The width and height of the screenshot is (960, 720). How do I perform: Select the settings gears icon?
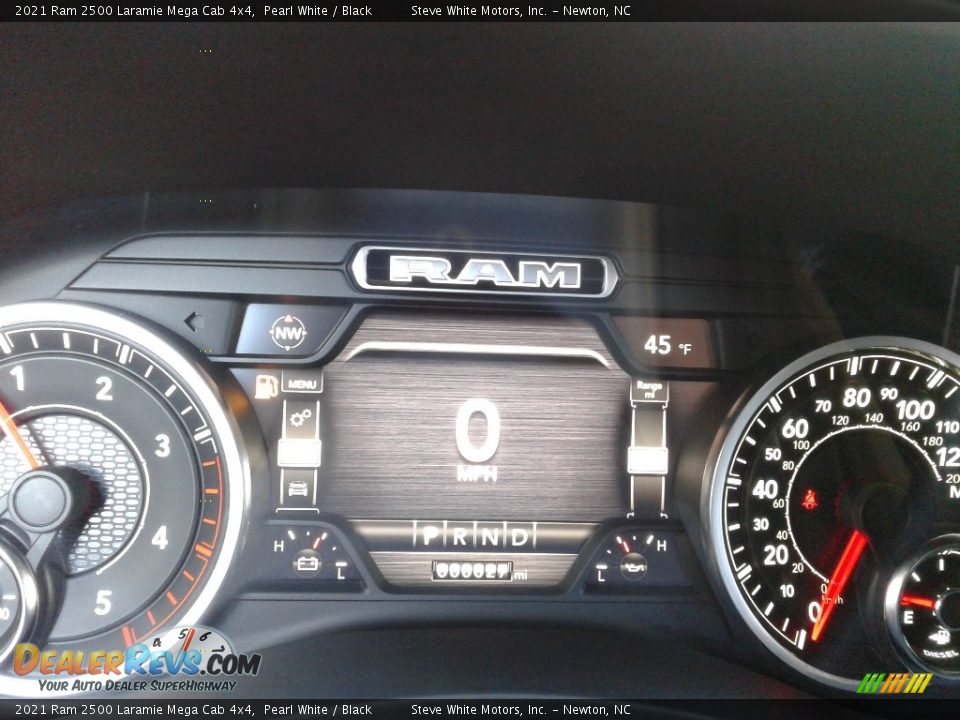pos(300,419)
